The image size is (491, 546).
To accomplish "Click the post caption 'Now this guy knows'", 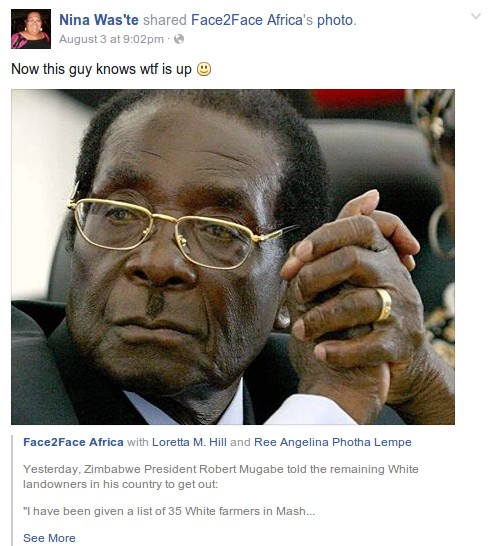I will tap(101, 69).
